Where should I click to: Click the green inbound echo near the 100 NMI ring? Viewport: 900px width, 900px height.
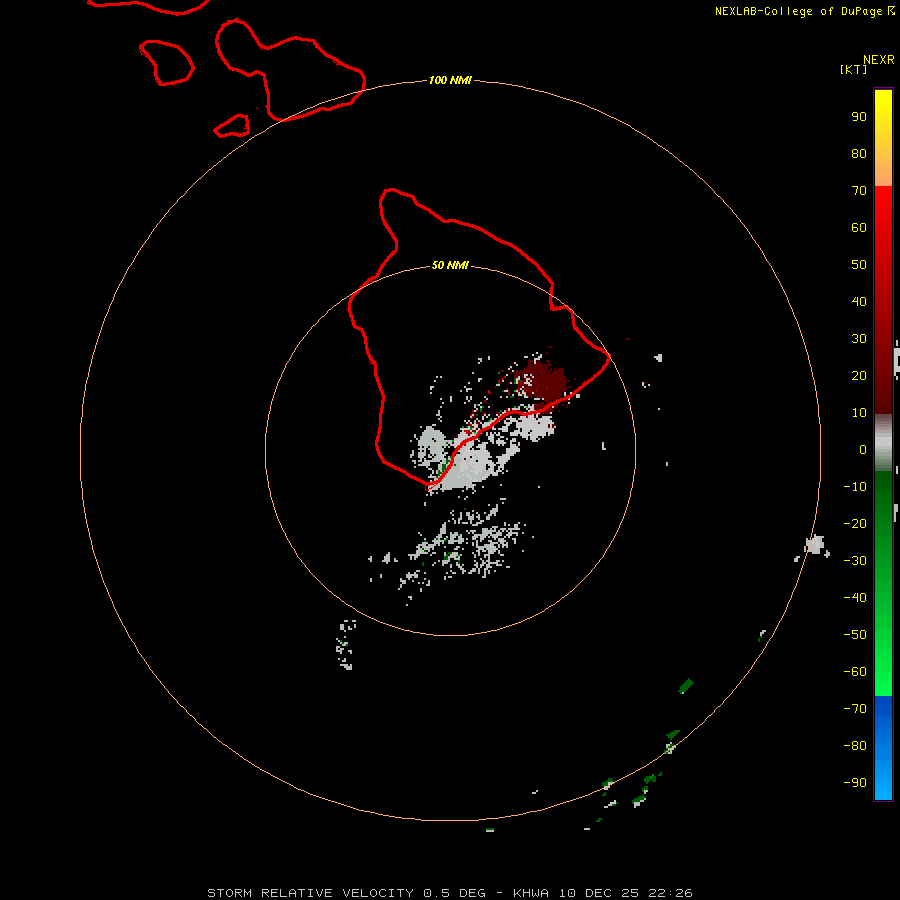click(x=686, y=685)
